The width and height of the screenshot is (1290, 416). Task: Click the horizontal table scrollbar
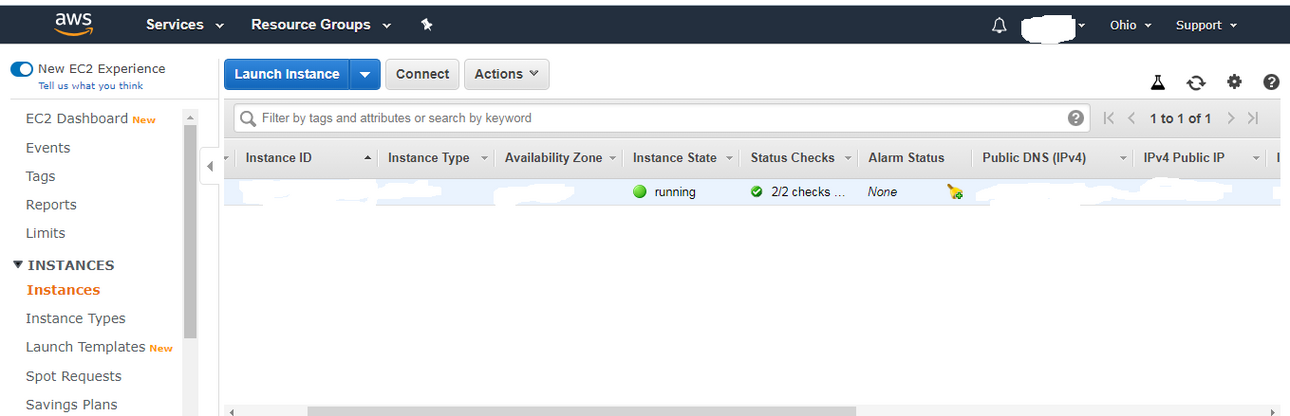click(x=581, y=411)
